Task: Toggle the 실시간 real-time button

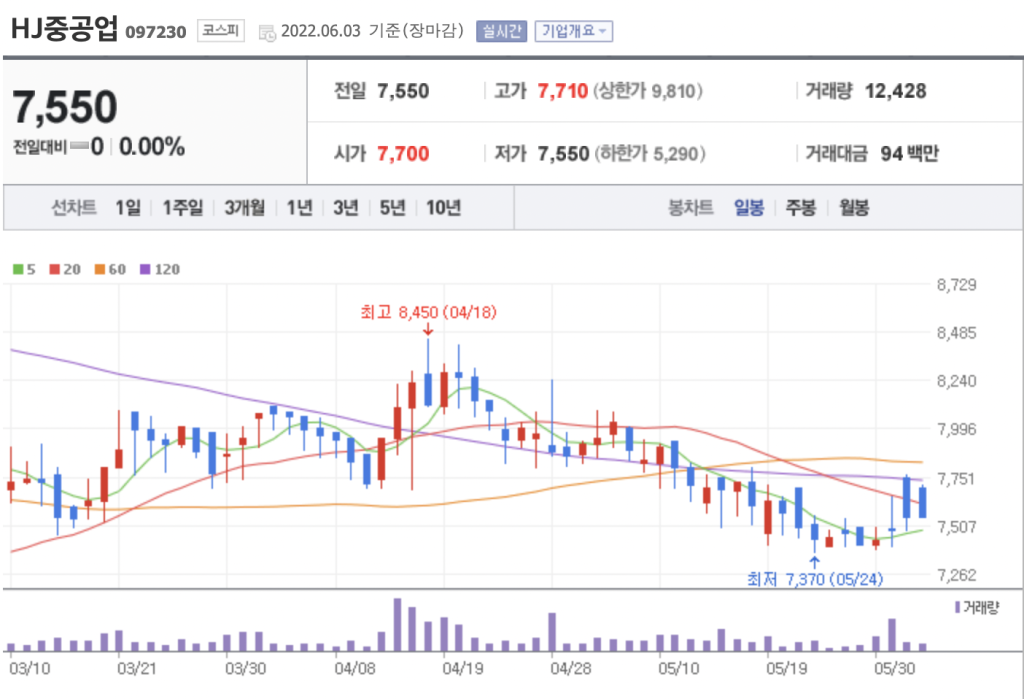Action: pos(501,31)
